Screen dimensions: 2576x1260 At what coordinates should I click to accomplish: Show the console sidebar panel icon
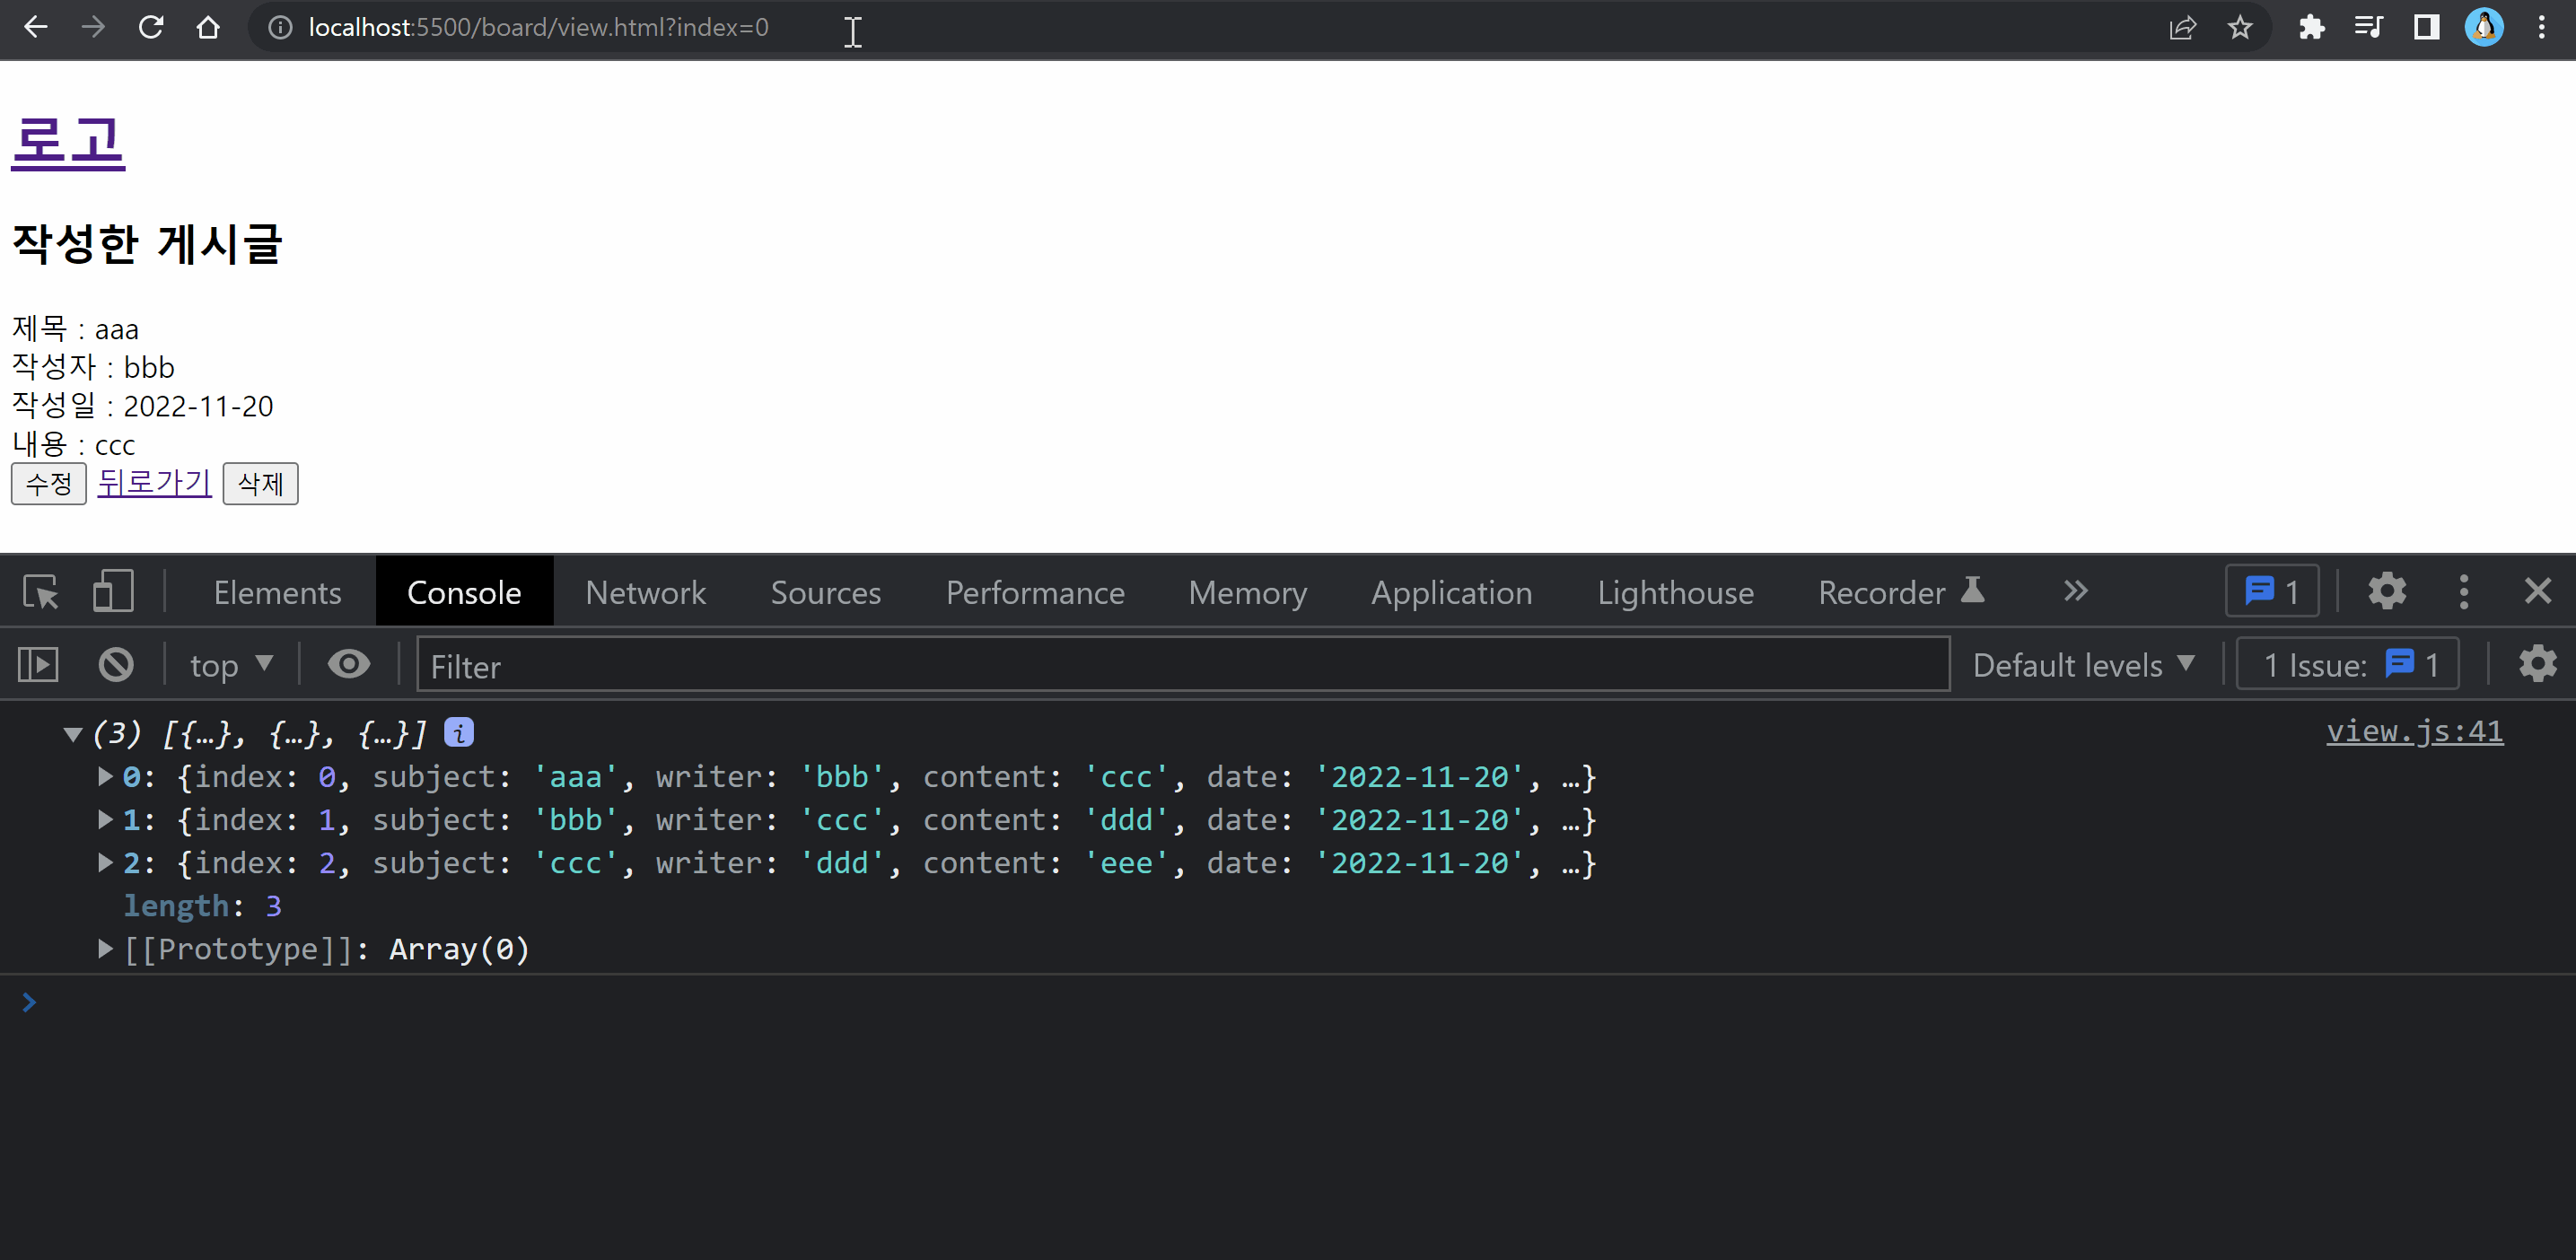click(x=39, y=665)
